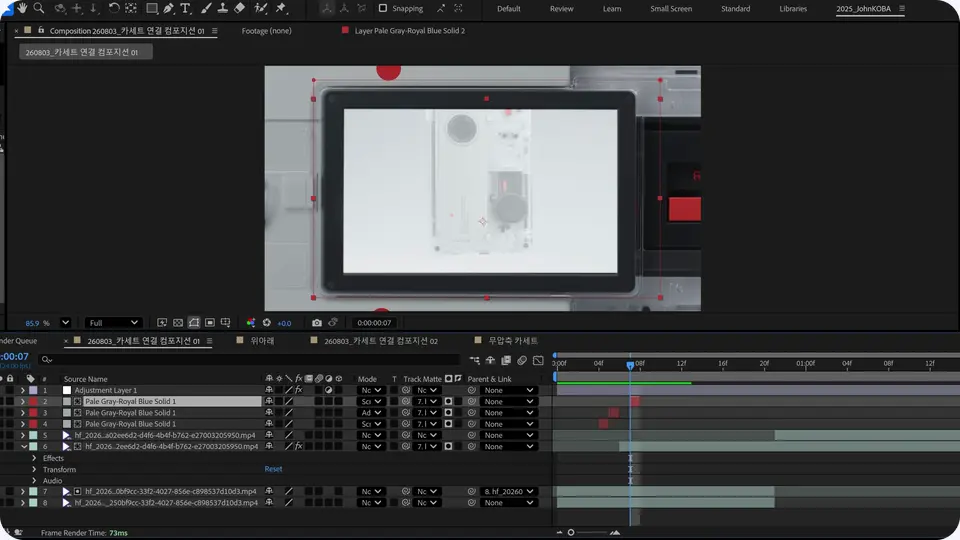The image size is (960, 540).
Task: Select the Type tool
Action: (x=186, y=8)
